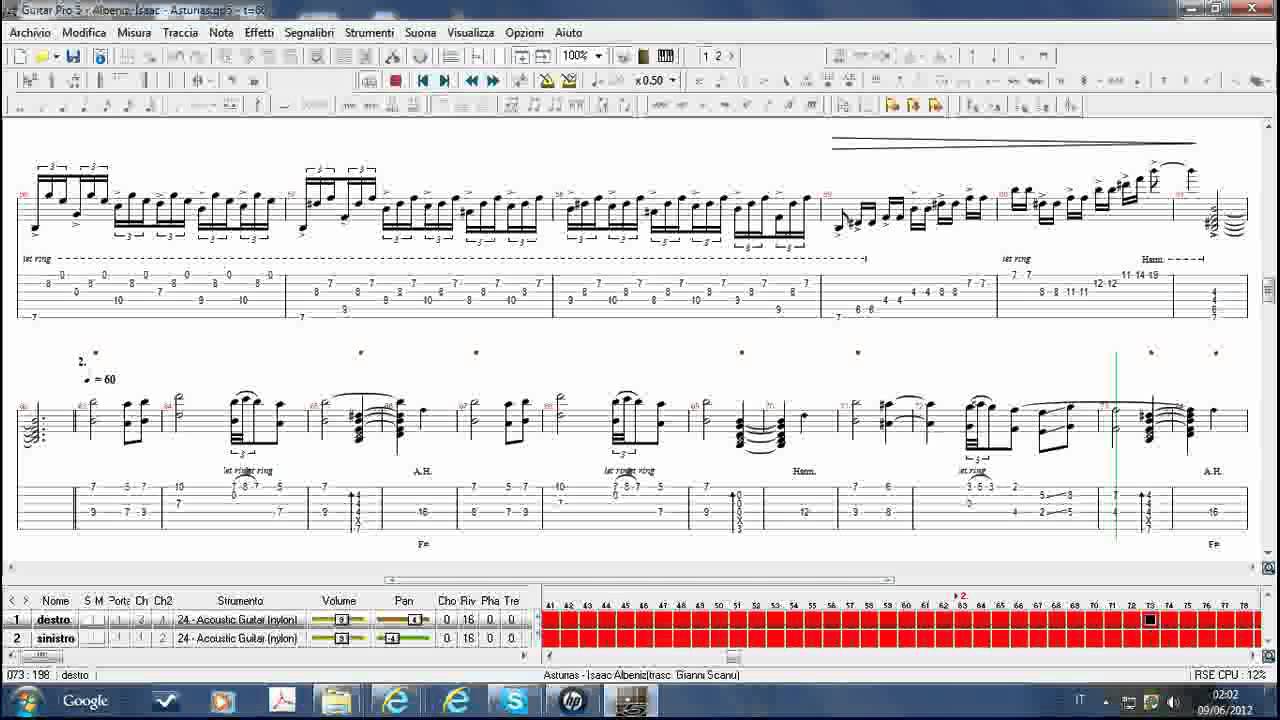Open the Opzioni menu
Image resolution: width=1280 pixels, height=720 pixels.
(x=524, y=32)
